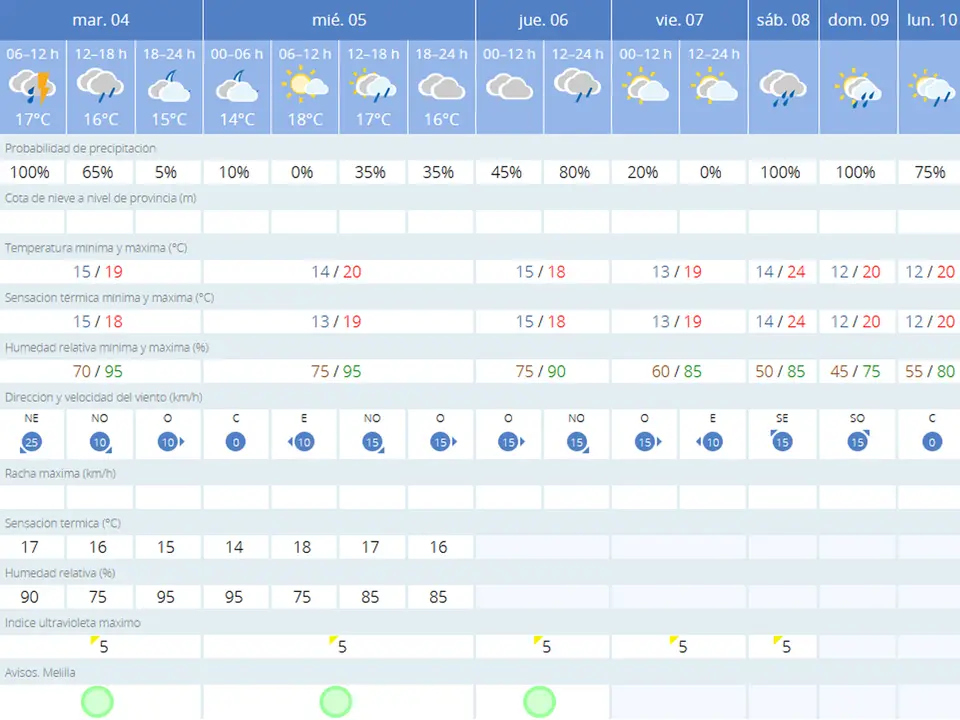960x720 pixels.
Task: Click the green warning circle for mié. 05
Action: [336, 702]
